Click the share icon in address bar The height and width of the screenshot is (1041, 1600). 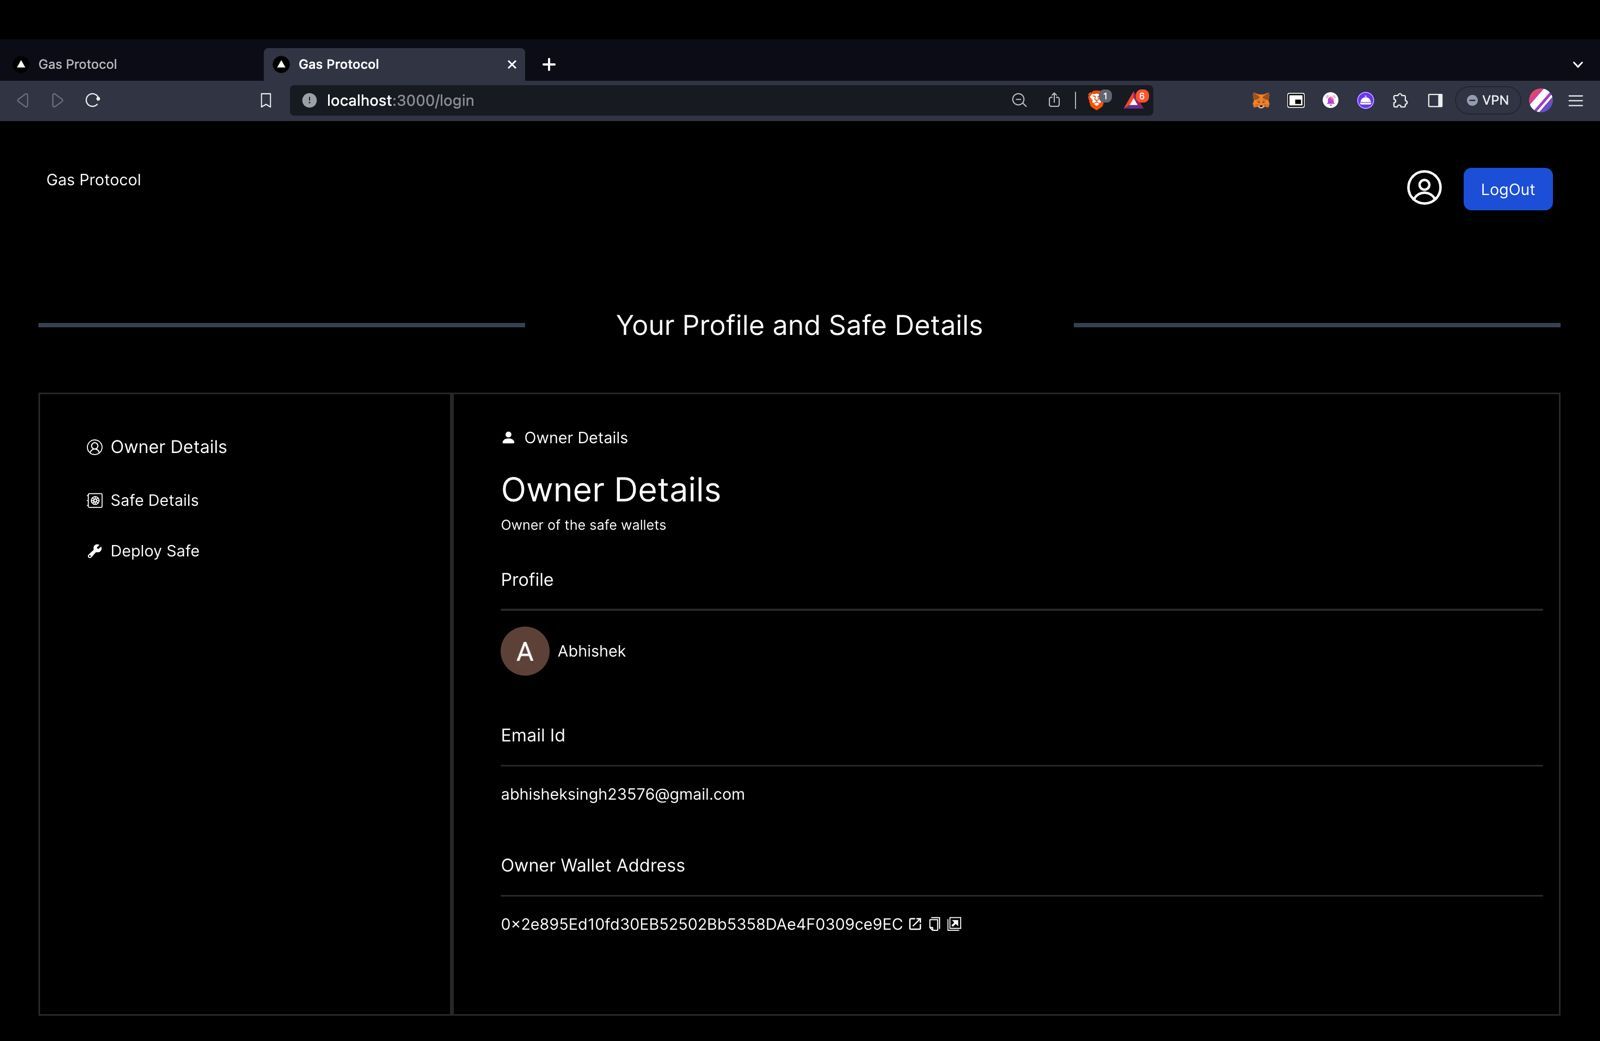click(x=1054, y=100)
